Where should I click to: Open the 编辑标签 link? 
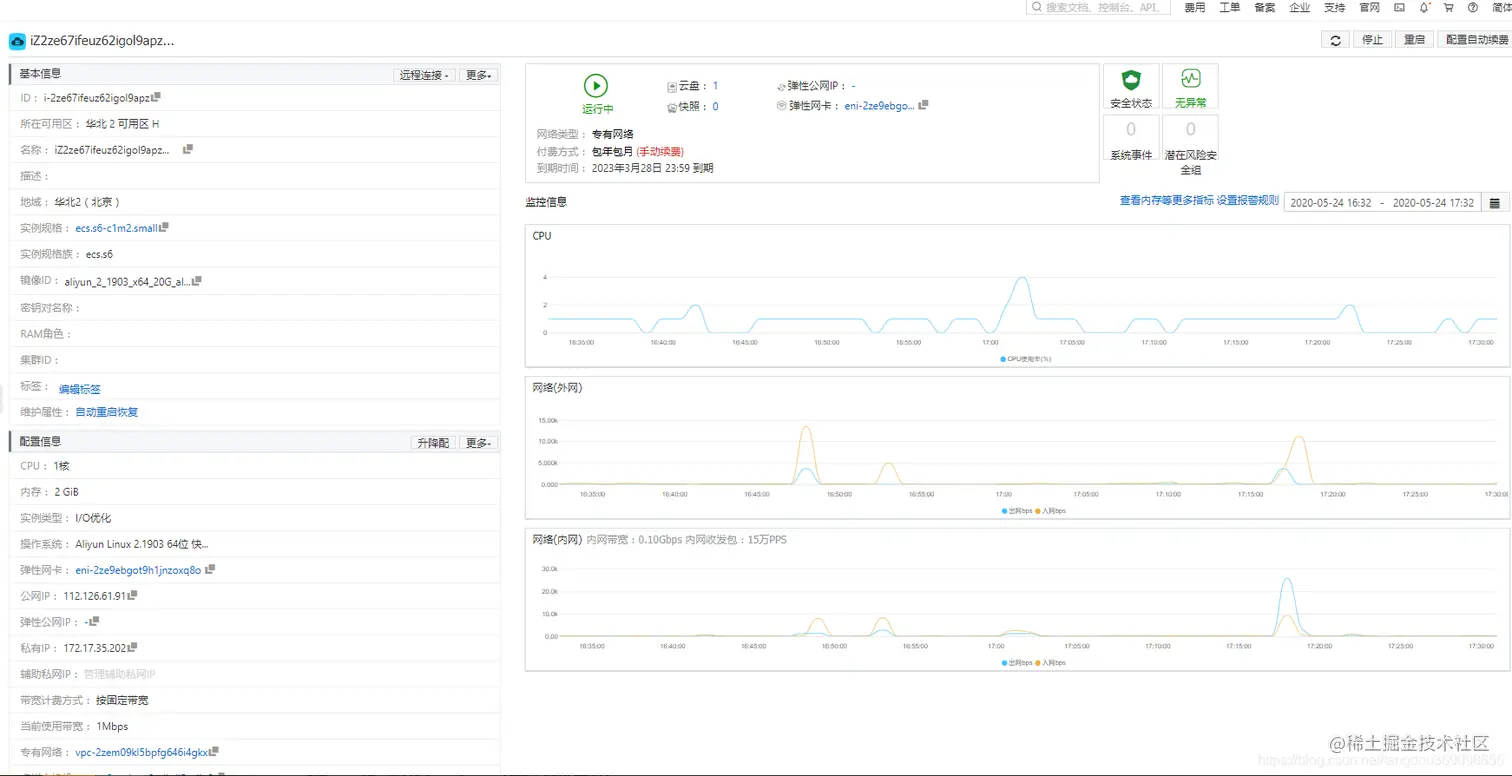tap(79, 389)
